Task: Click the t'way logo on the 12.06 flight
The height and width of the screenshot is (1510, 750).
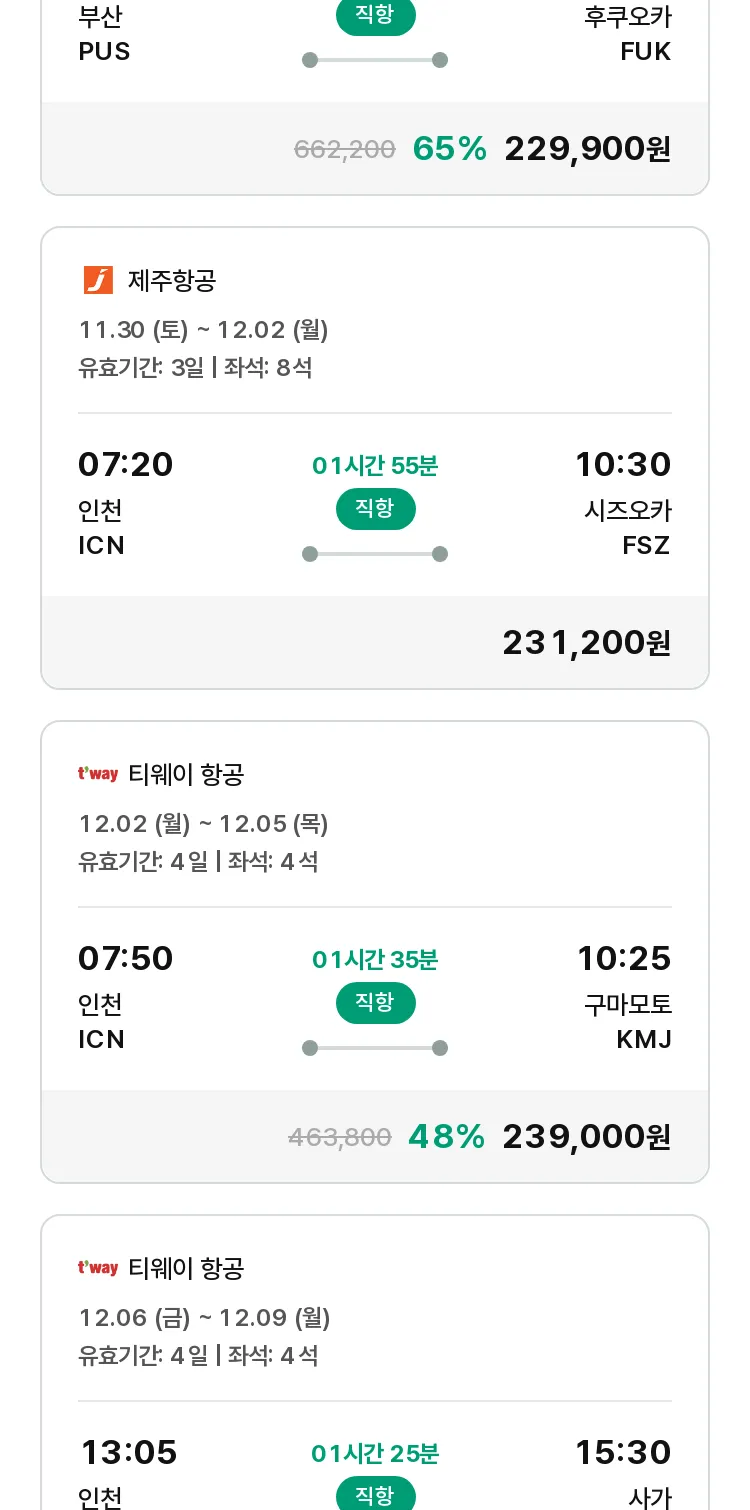Action: tap(98, 1268)
